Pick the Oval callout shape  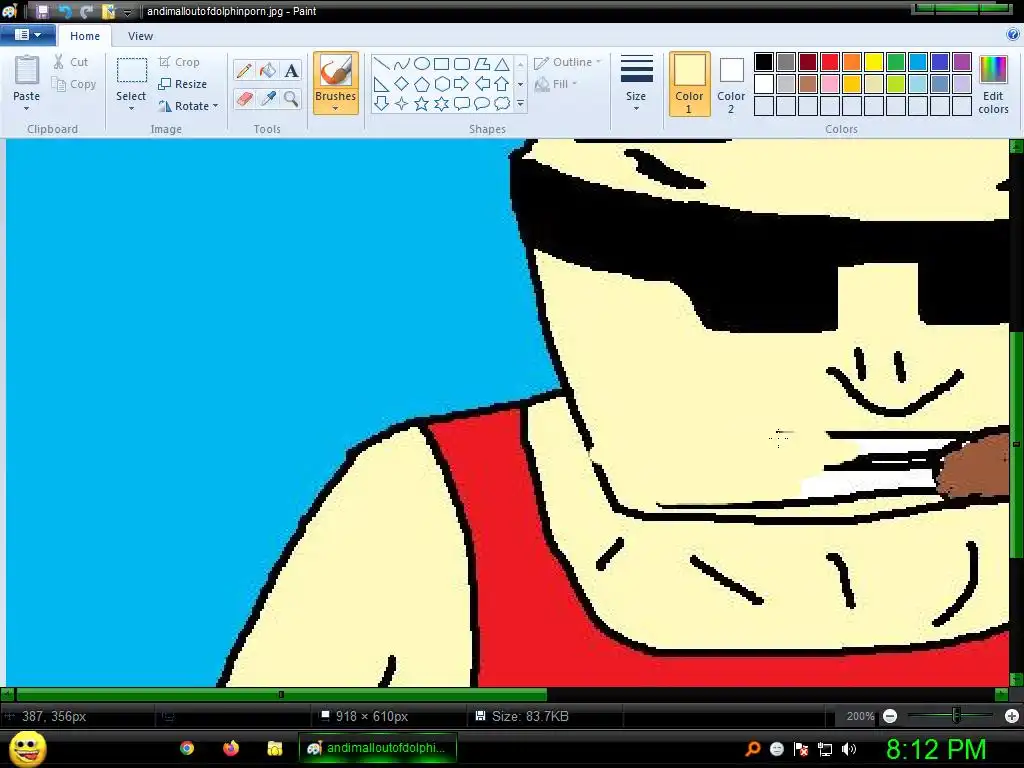[482, 103]
